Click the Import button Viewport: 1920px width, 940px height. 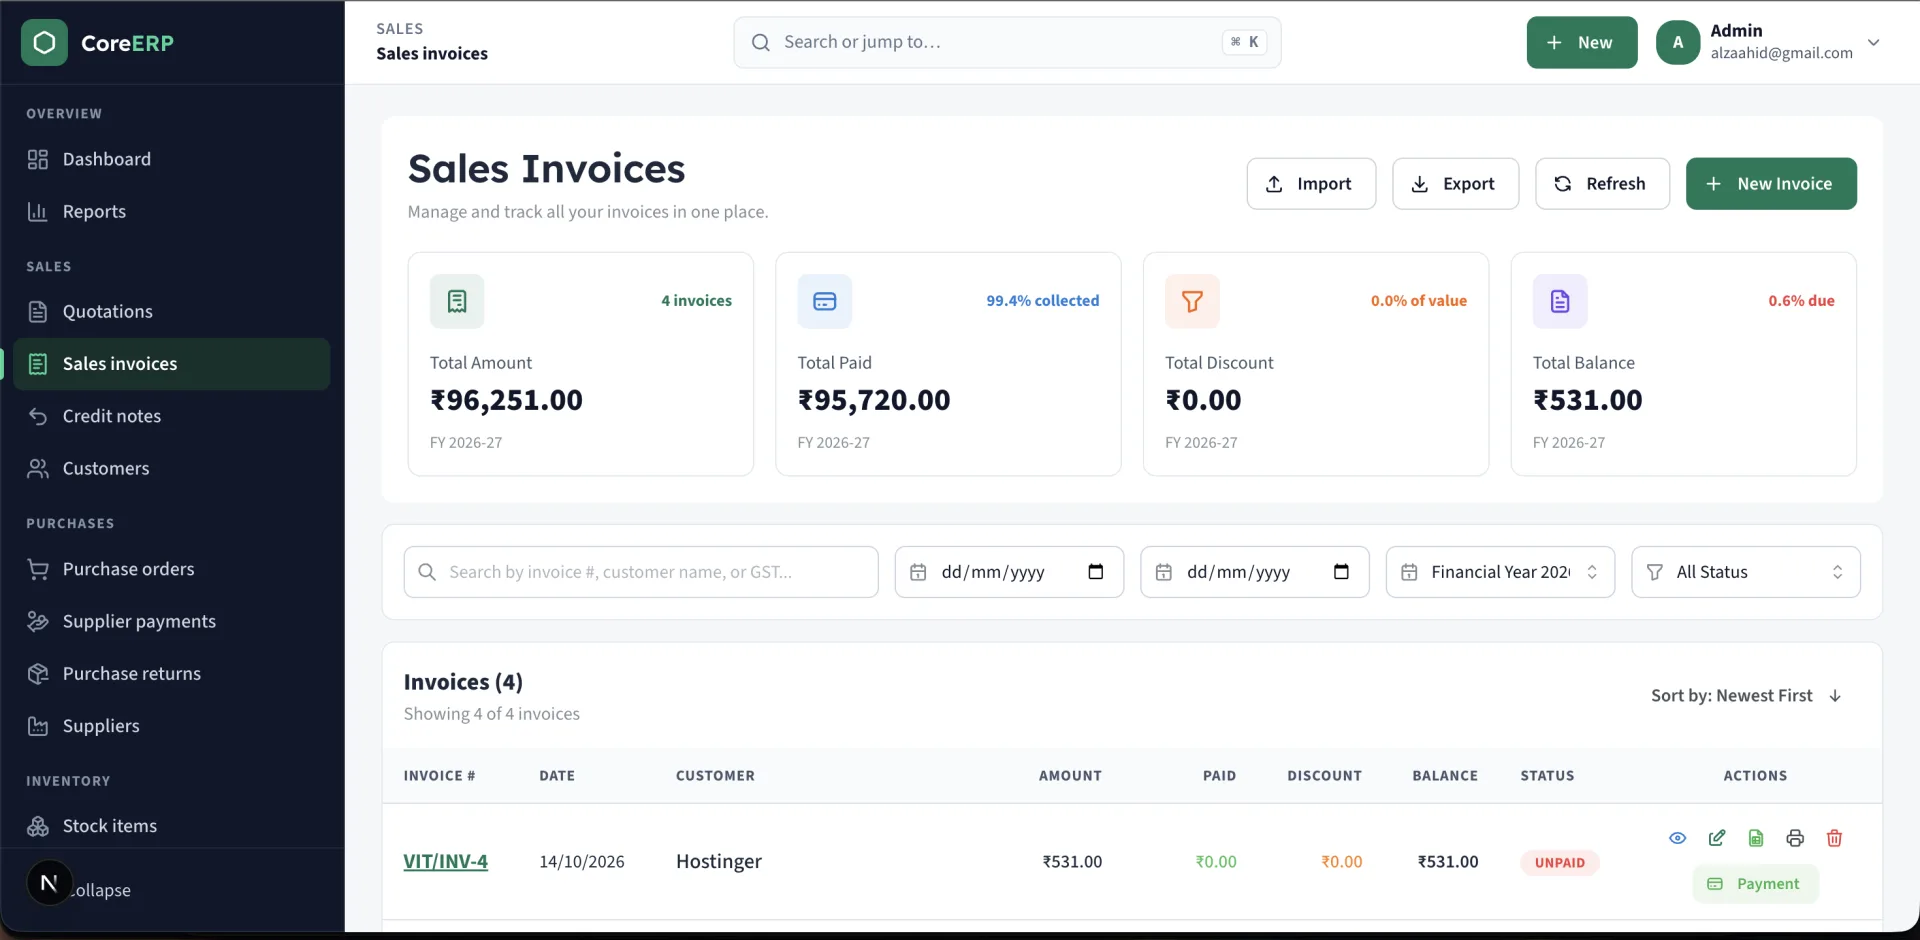(x=1311, y=184)
